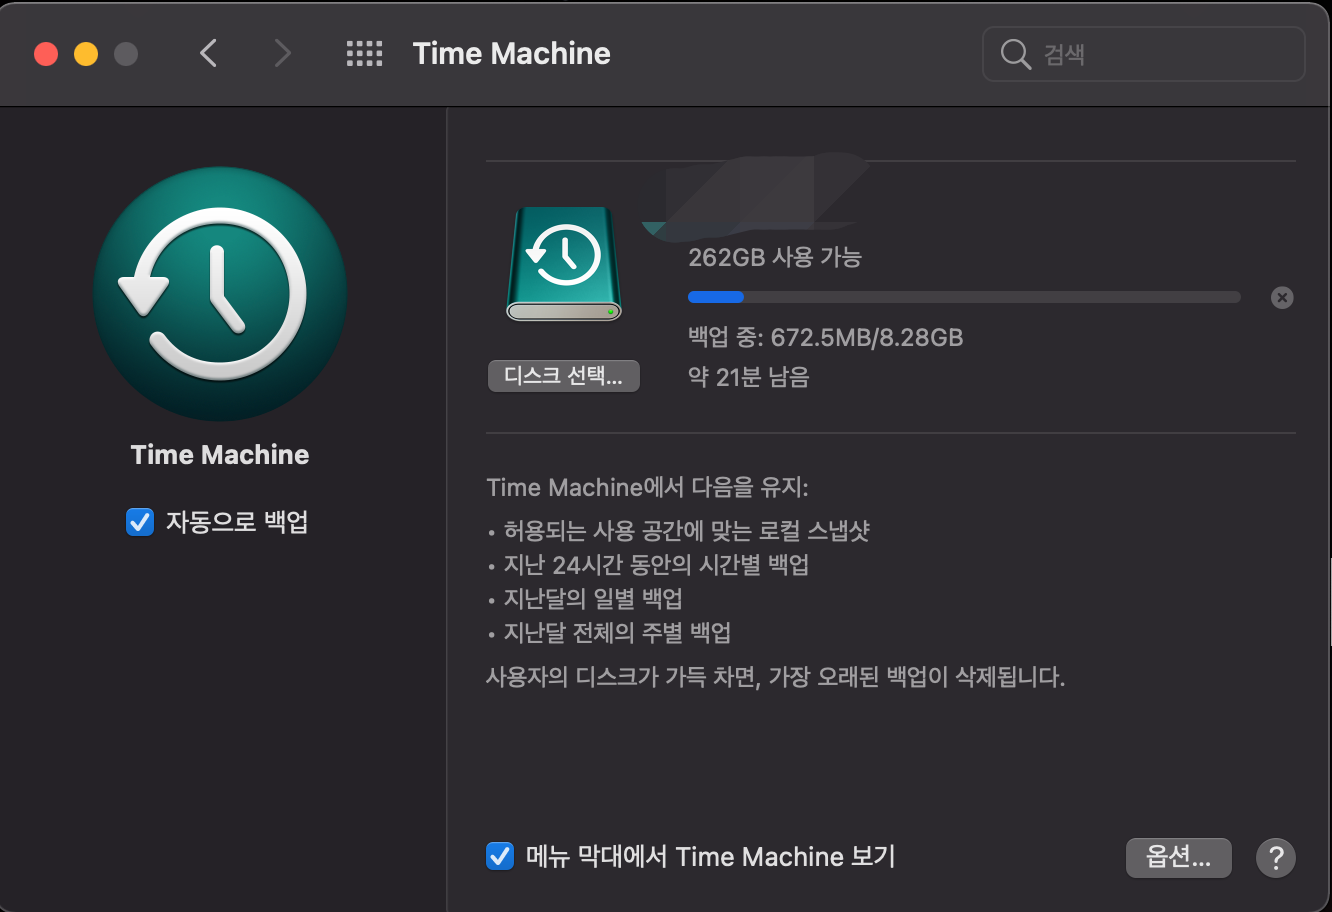Screen dimensions: 1332x912
Task: Click the Time Machine label under logo
Action: (x=220, y=455)
